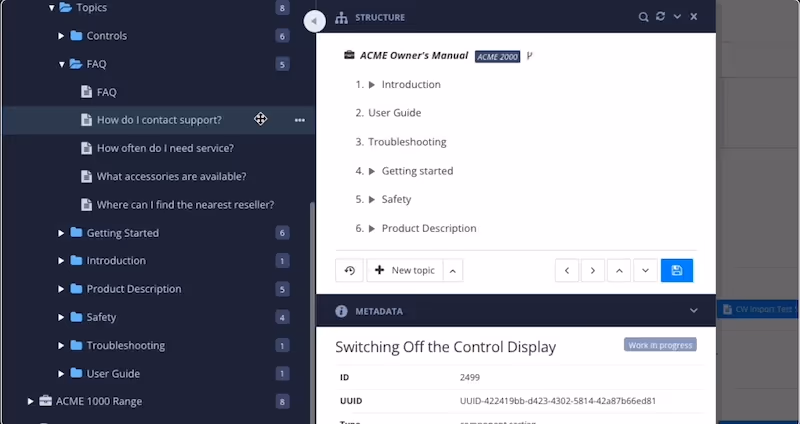Move topic right with the right arrow

click(x=592, y=270)
